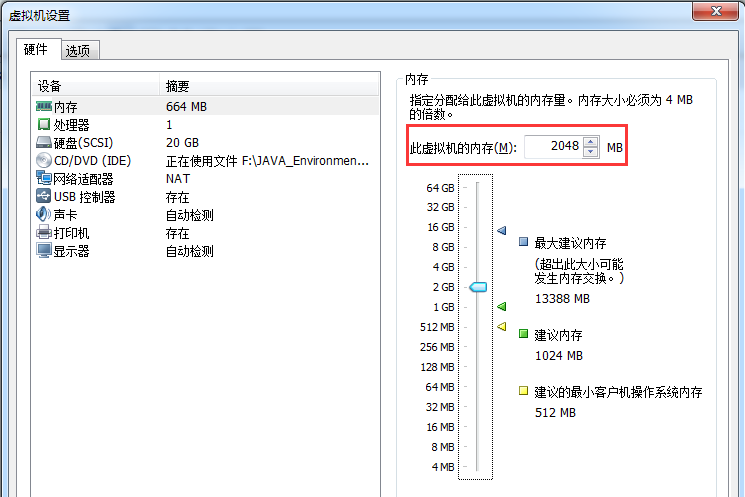The height and width of the screenshot is (497, 745).
Task: Select the 处理器 processor icon
Action: tap(44, 124)
